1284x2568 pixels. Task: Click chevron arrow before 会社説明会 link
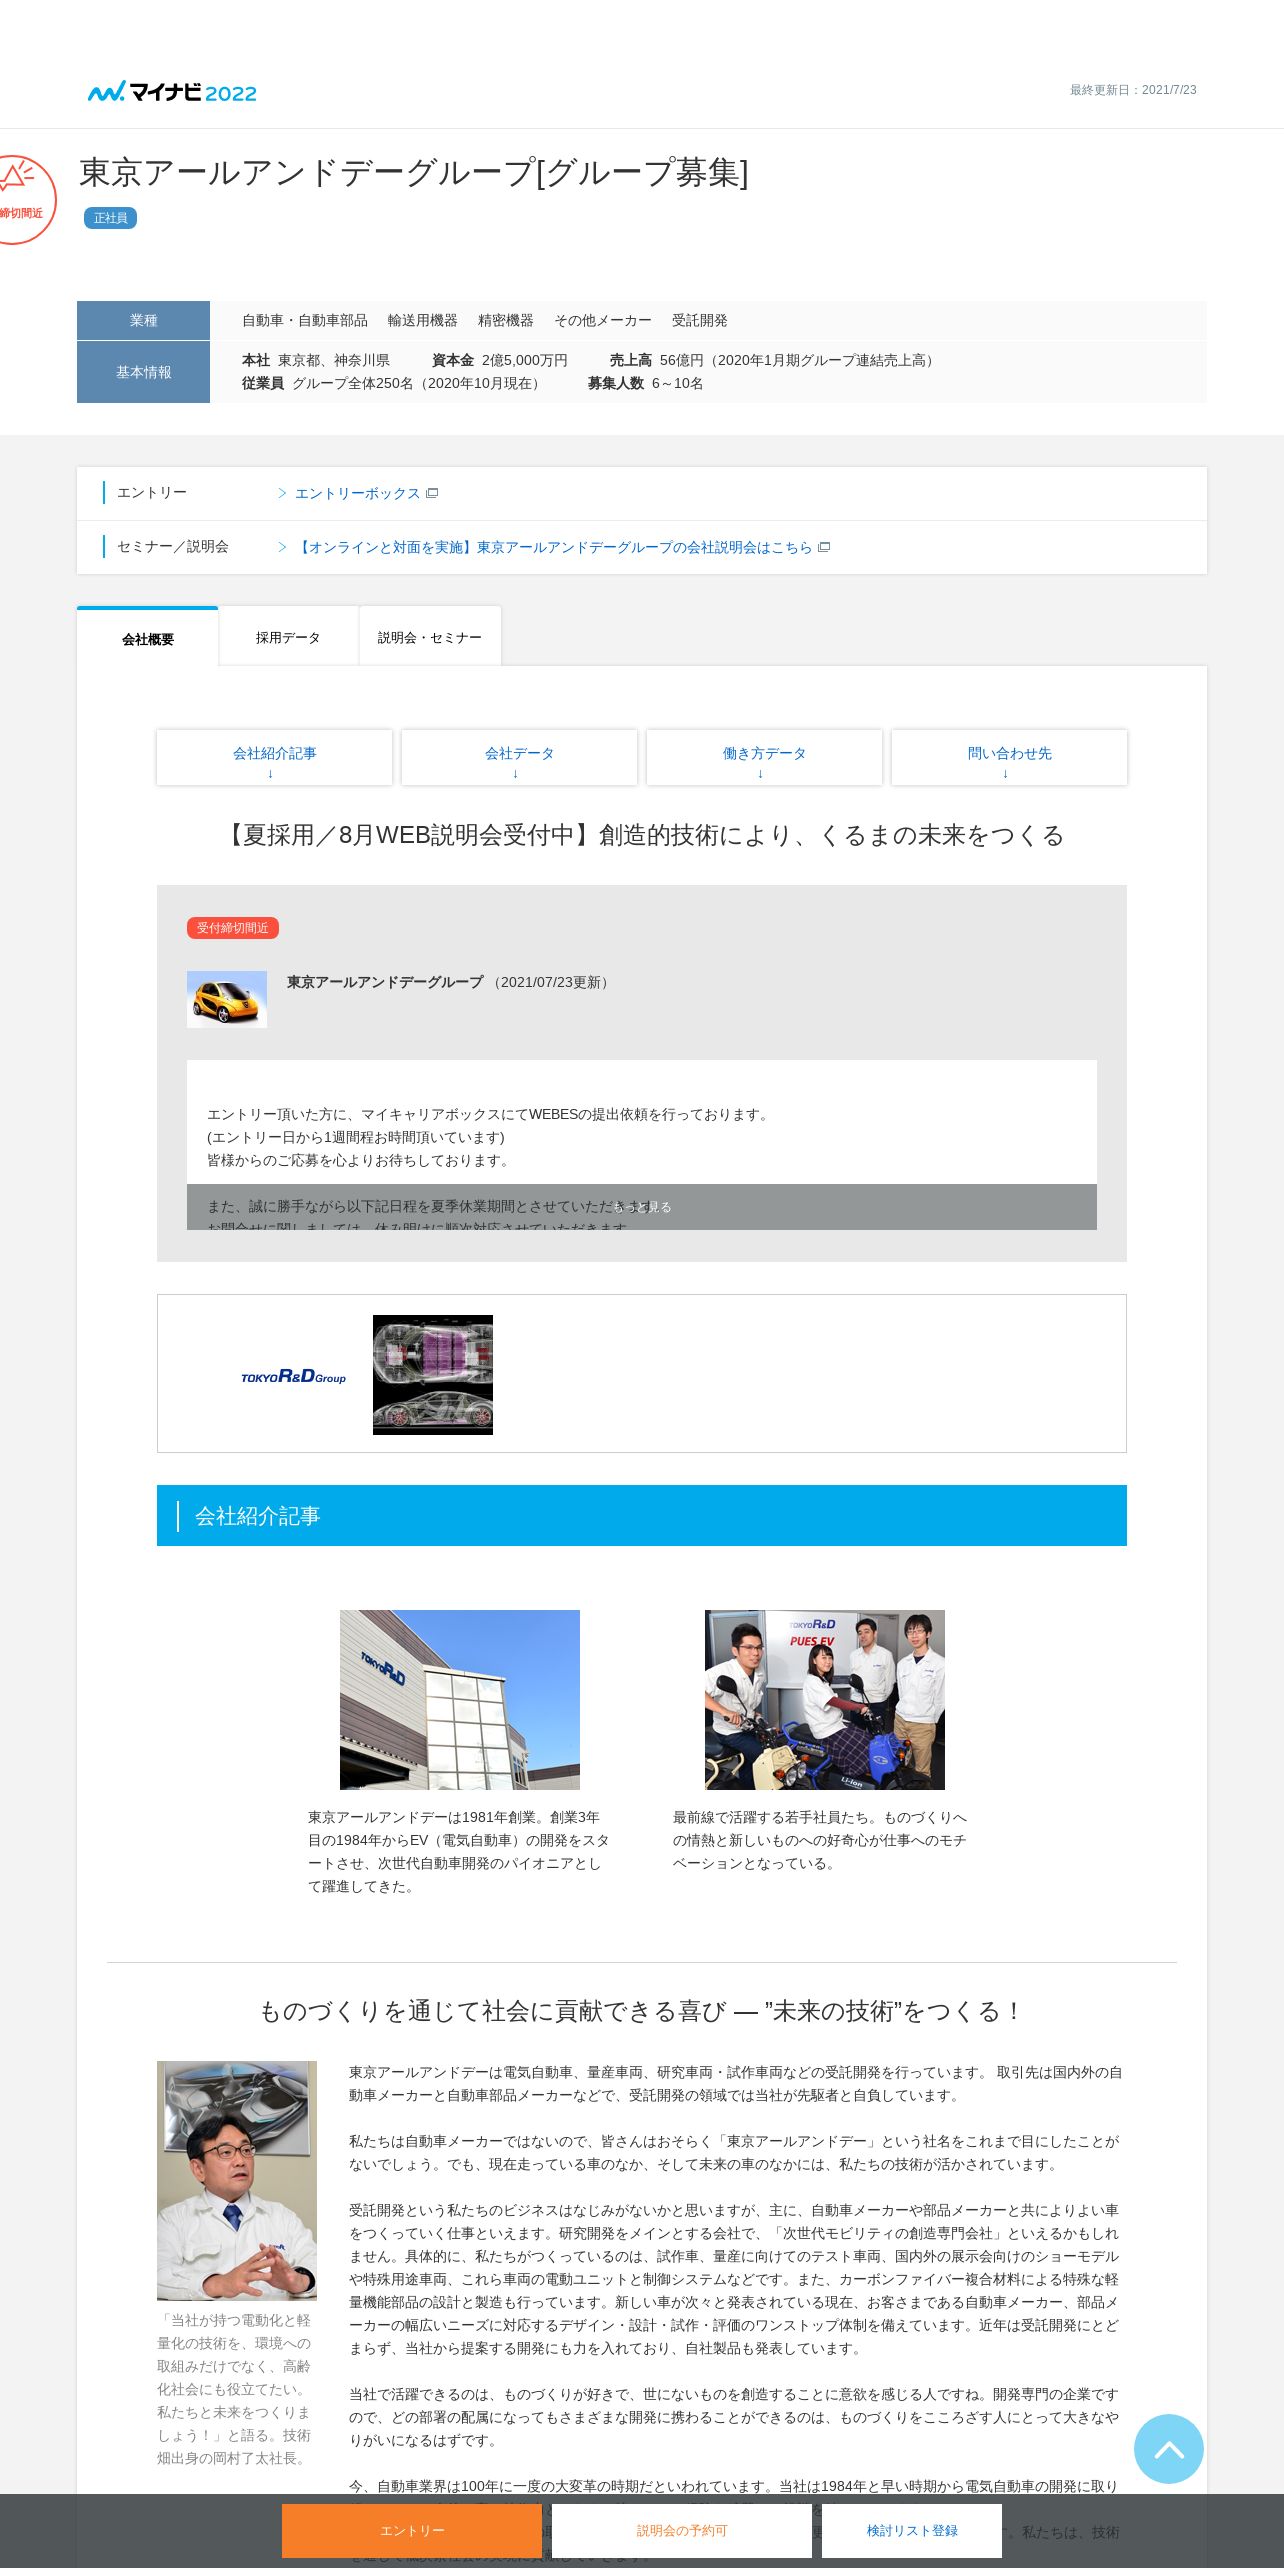tap(282, 547)
